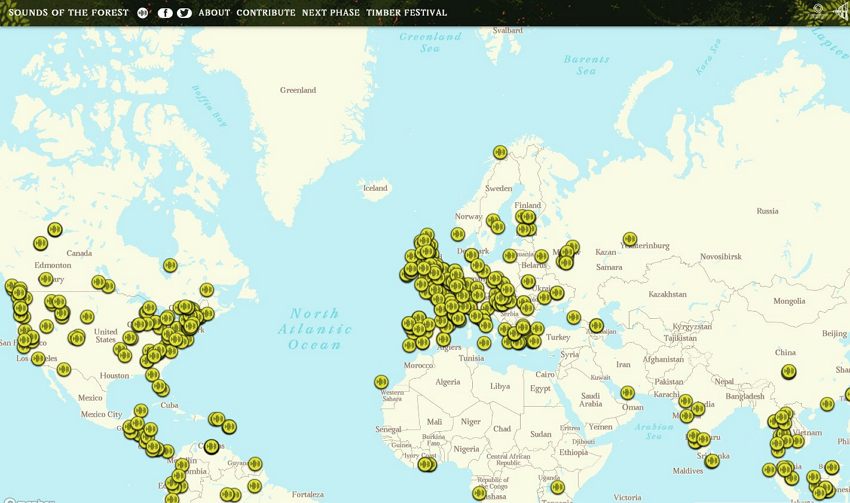Screen dimensions: 850x503
Task: Play the marker beside the Calgary label
Action: (x=46, y=279)
